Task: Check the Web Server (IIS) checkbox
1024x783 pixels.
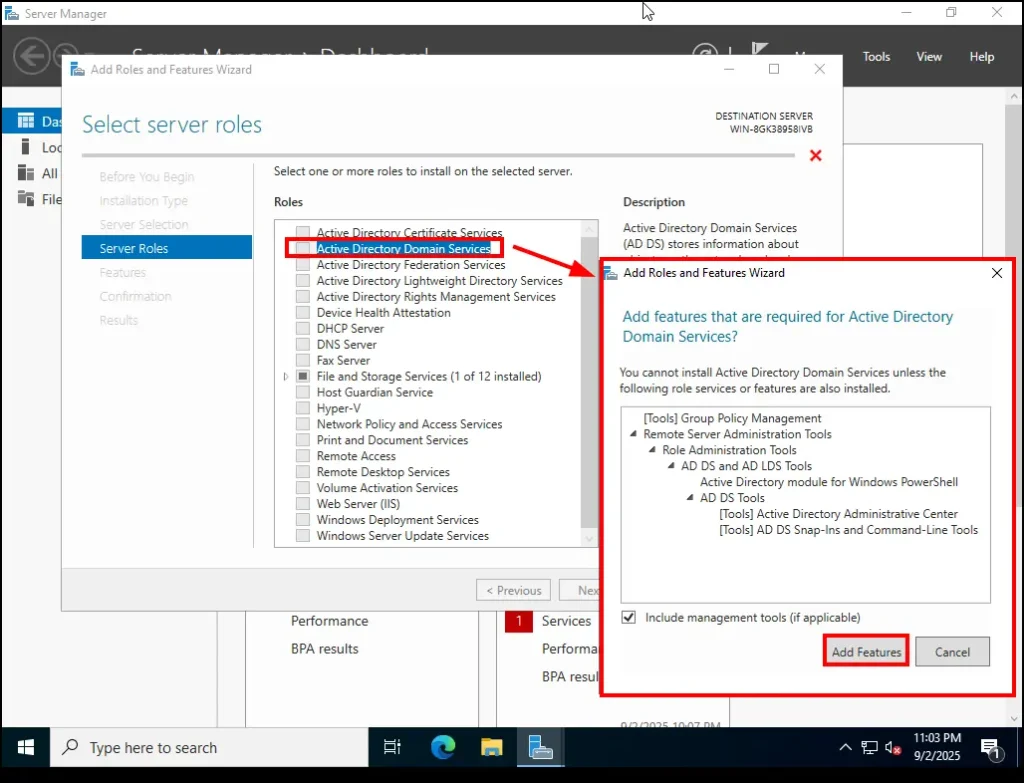Action: (302, 503)
